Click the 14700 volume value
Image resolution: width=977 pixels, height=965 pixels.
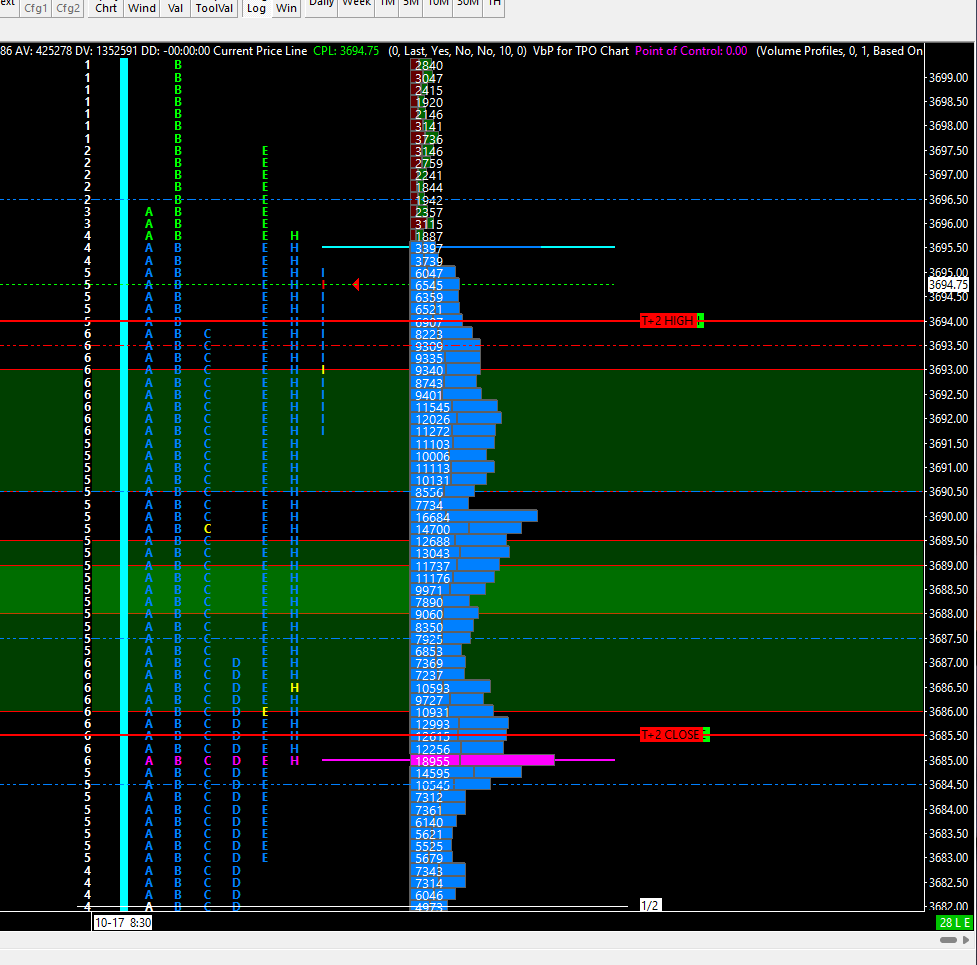coord(432,530)
